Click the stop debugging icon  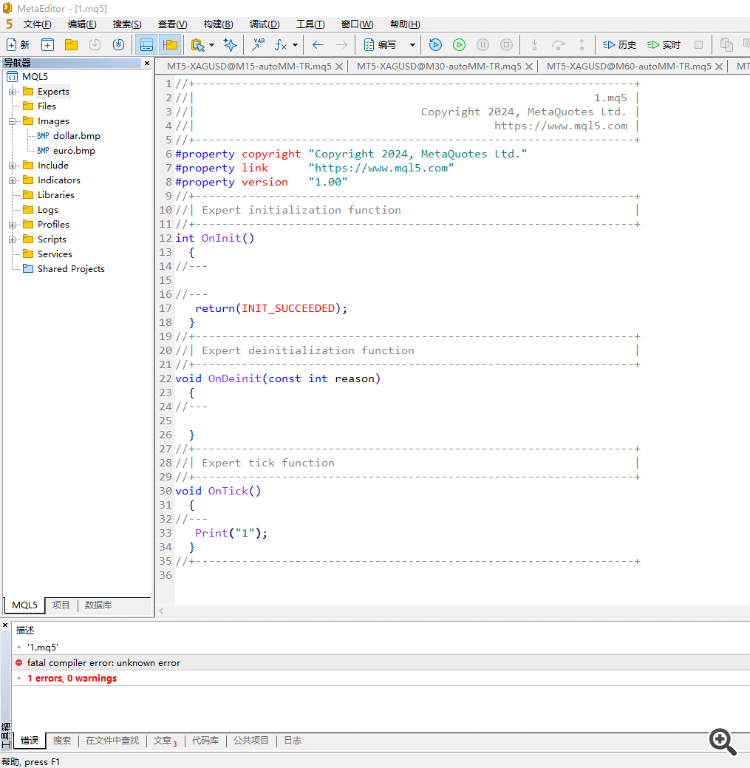[x=506, y=45]
